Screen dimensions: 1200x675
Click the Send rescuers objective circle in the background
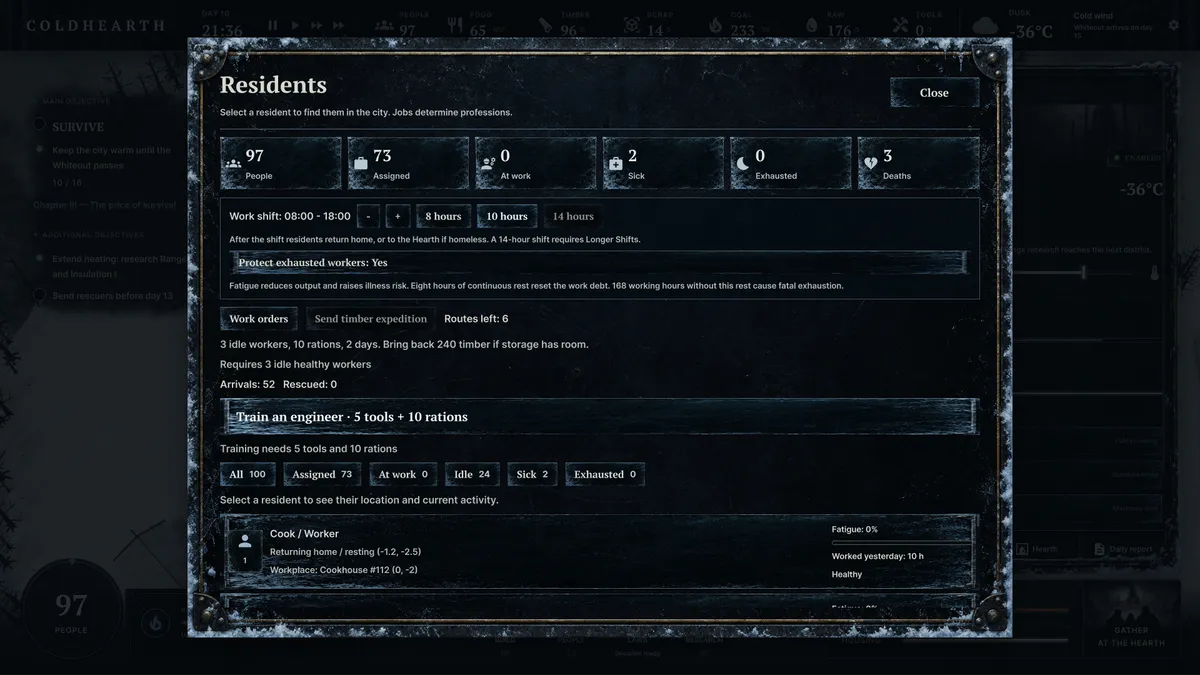point(40,295)
